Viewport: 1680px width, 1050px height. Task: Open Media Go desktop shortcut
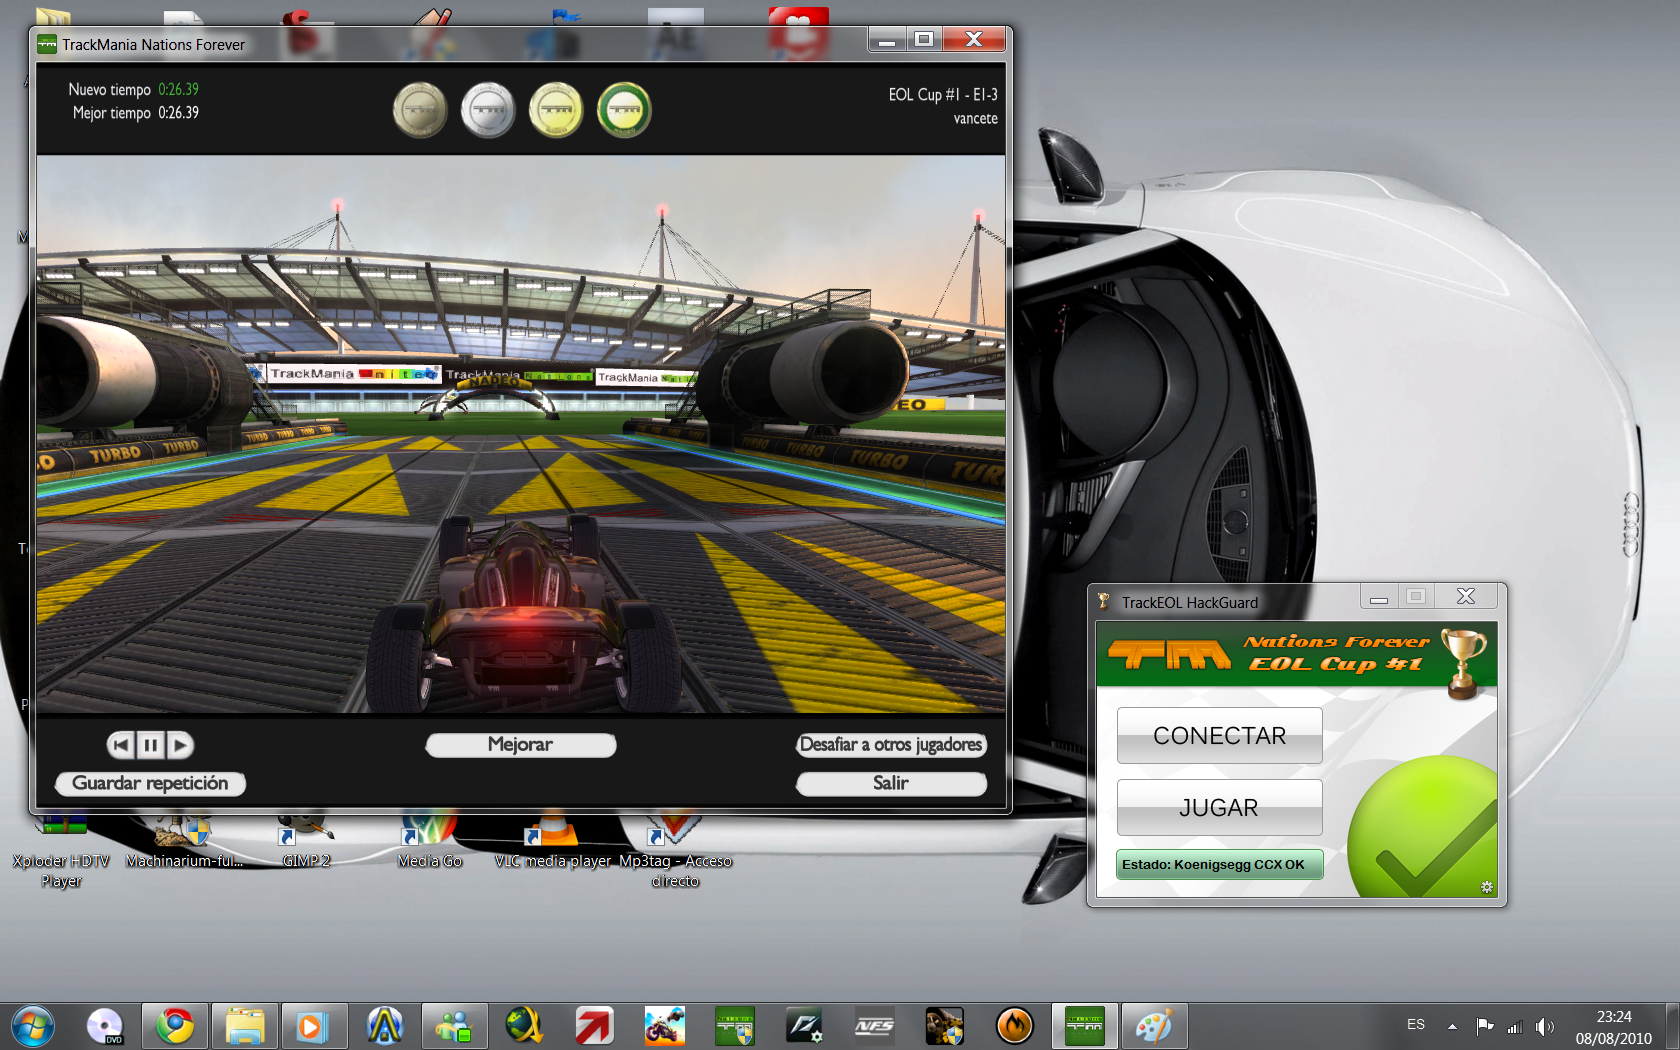pyautogui.click(x=430, y=843)
